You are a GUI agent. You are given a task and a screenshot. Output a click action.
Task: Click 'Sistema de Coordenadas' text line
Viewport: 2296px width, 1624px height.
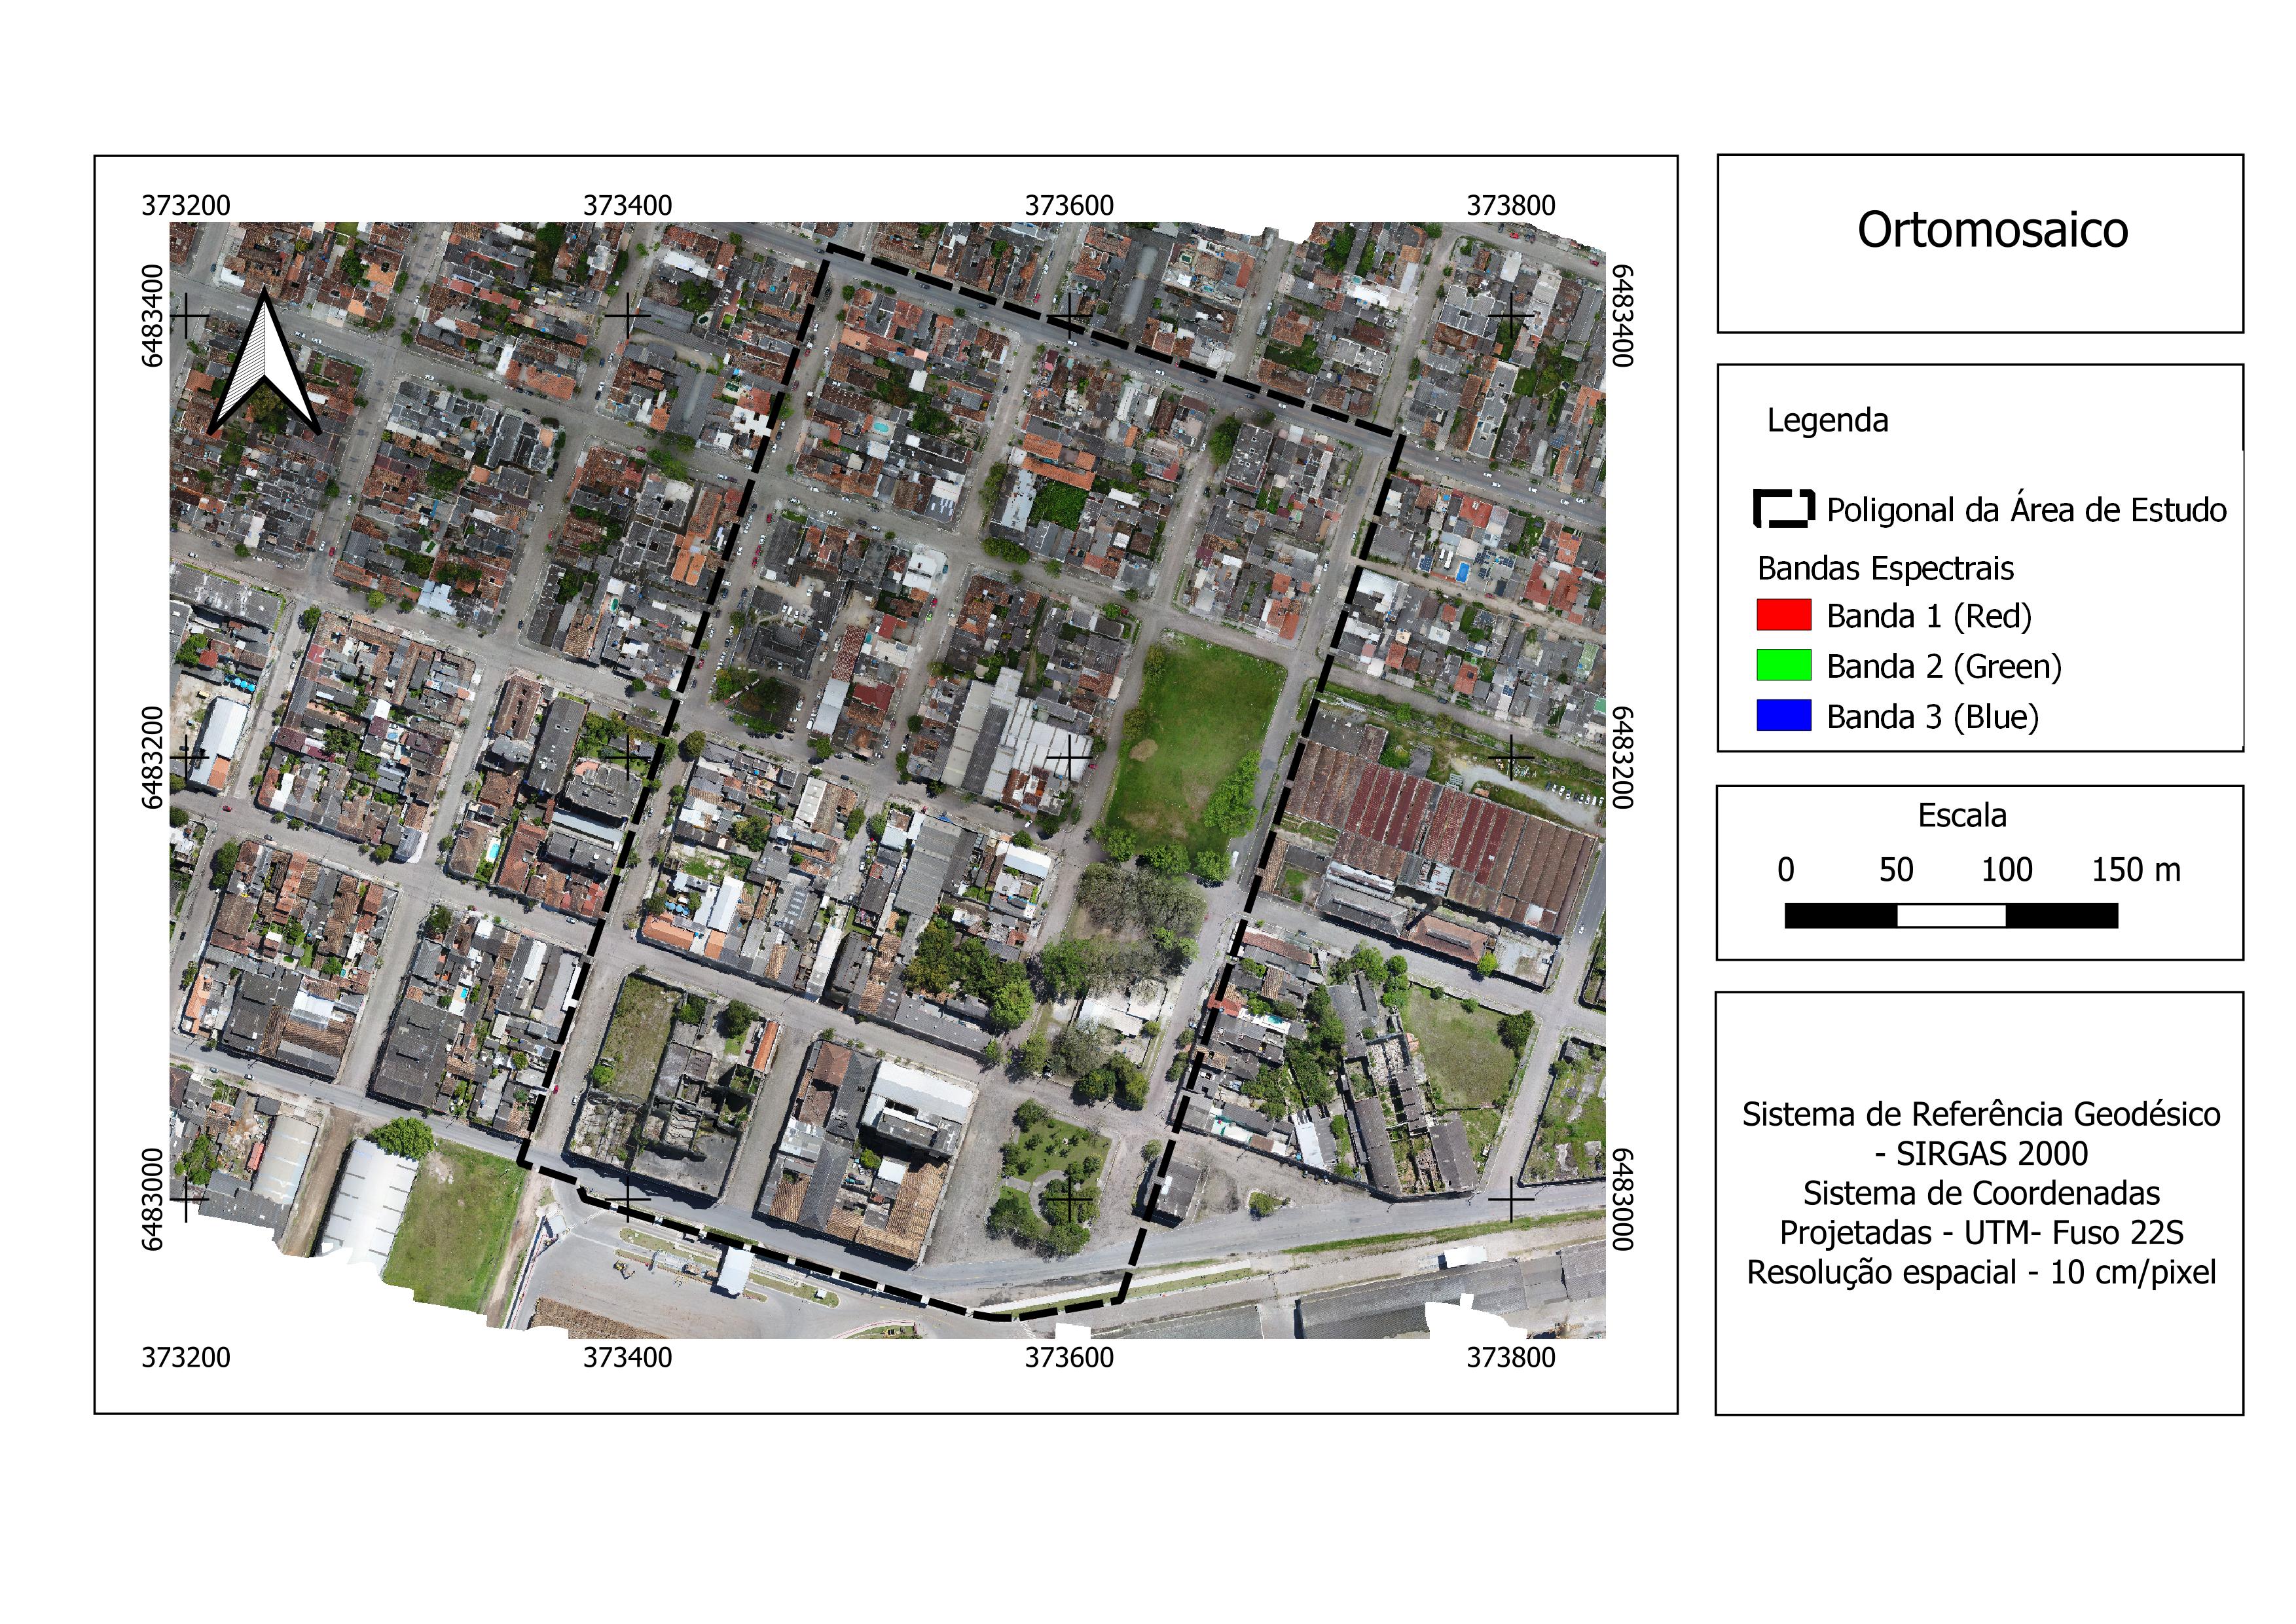pos(1981,1193)
